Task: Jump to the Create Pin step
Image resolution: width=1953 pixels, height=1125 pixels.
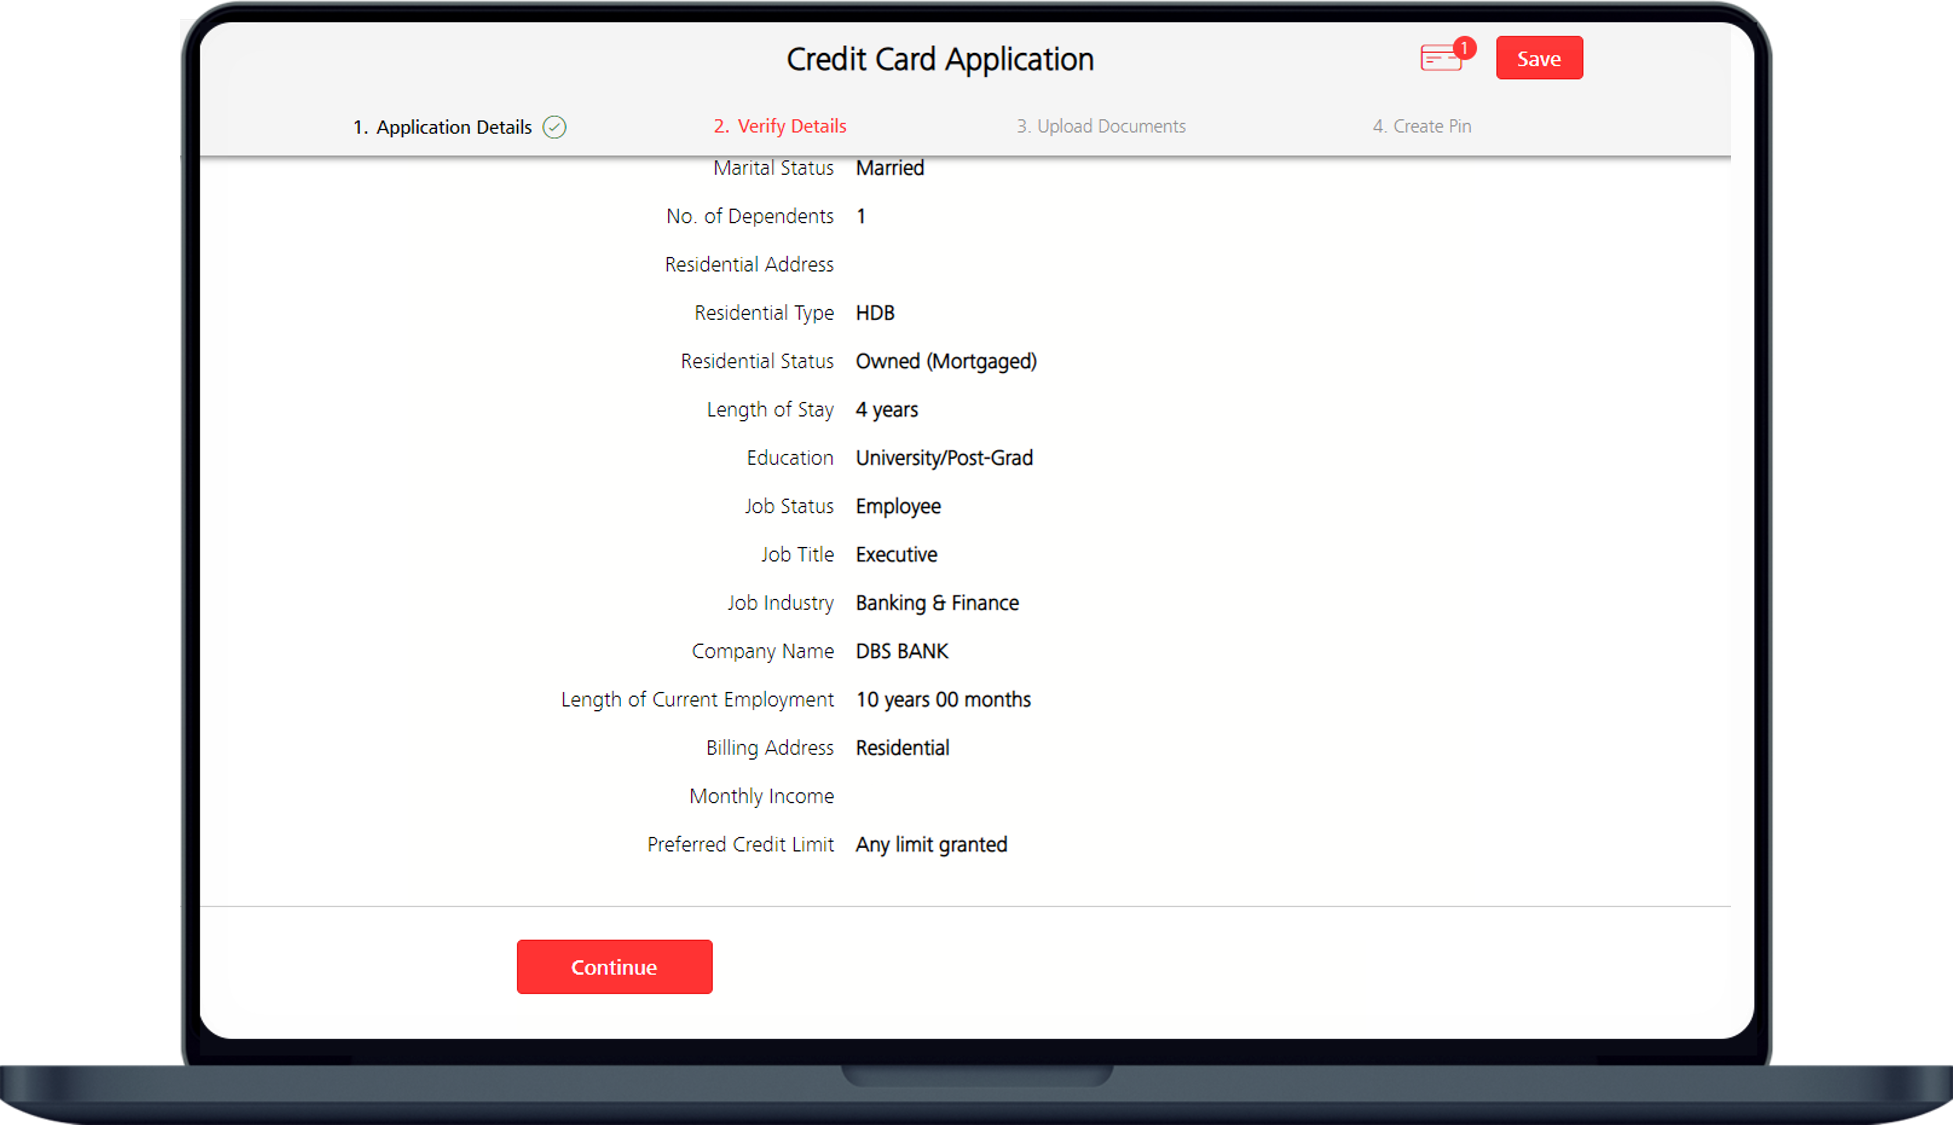Action: point(1421,126)
